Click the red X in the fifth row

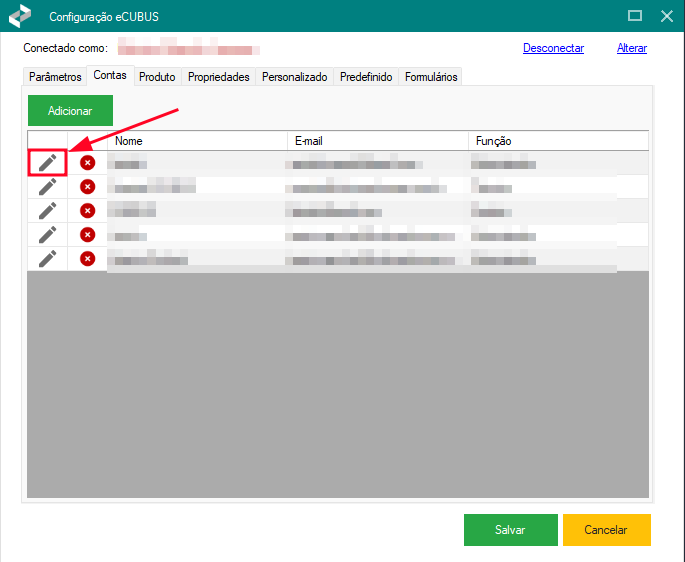click(87, 258)
